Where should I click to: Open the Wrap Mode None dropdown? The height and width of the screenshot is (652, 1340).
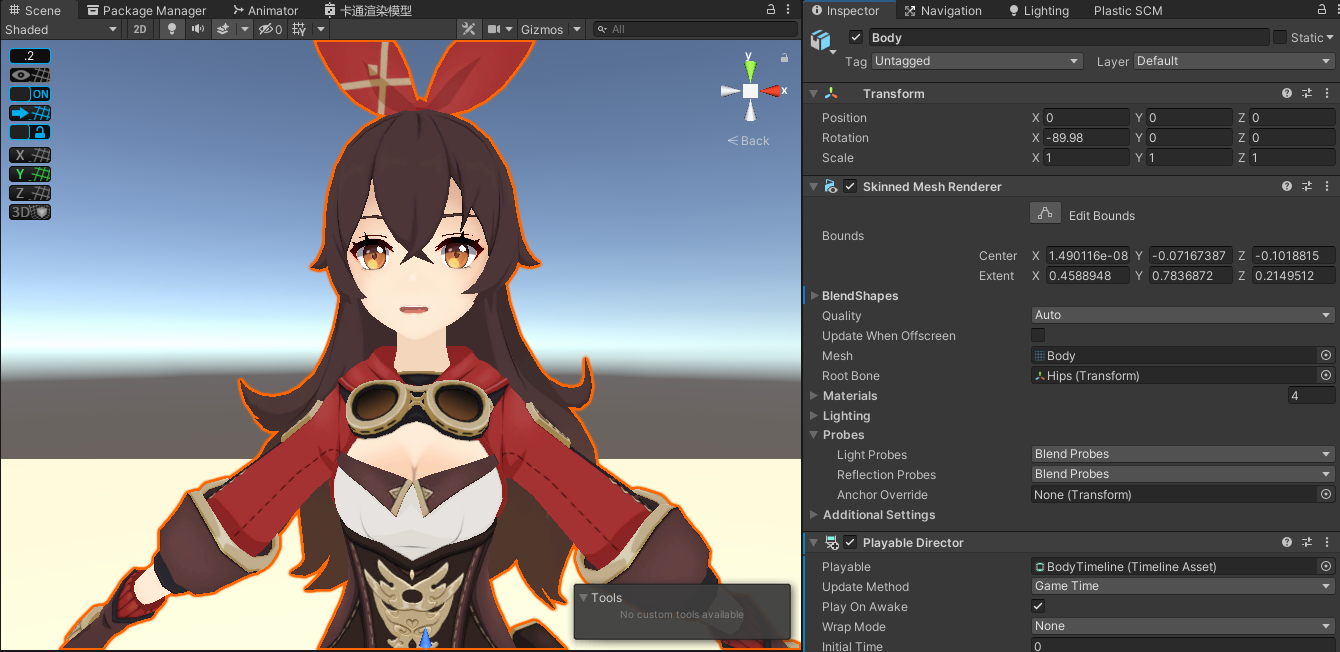(1183, 626)
